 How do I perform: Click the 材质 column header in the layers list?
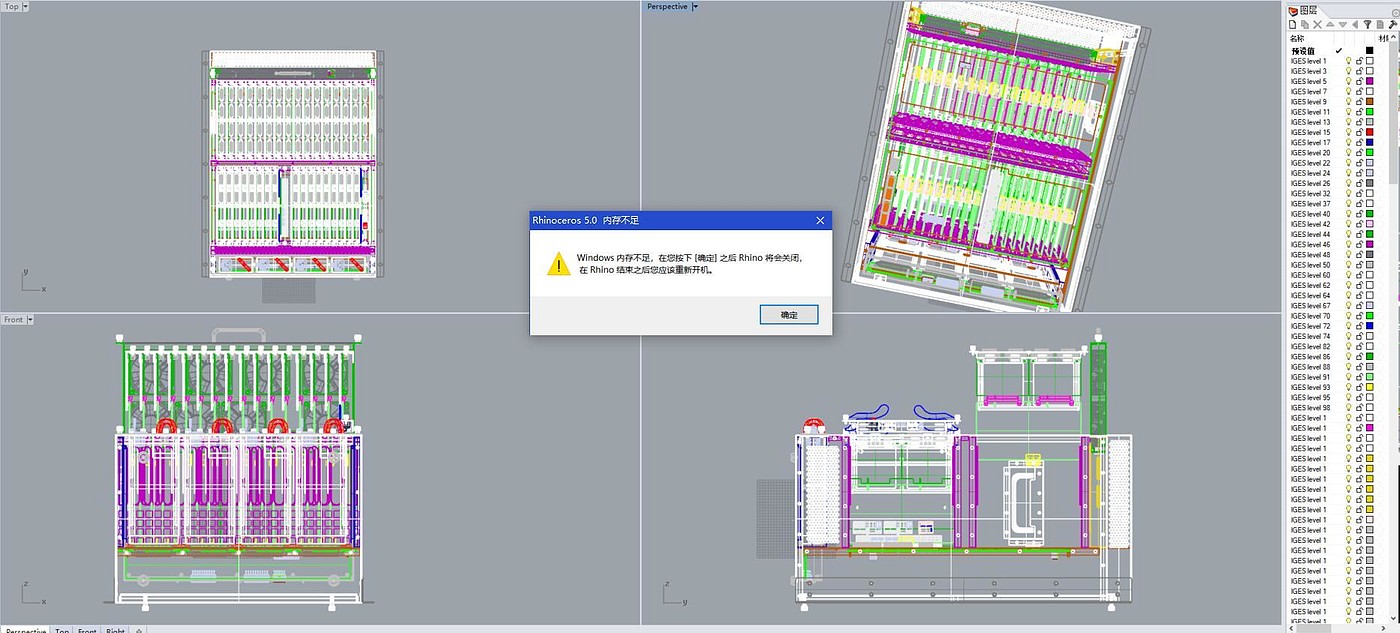tap(1386, 38)
